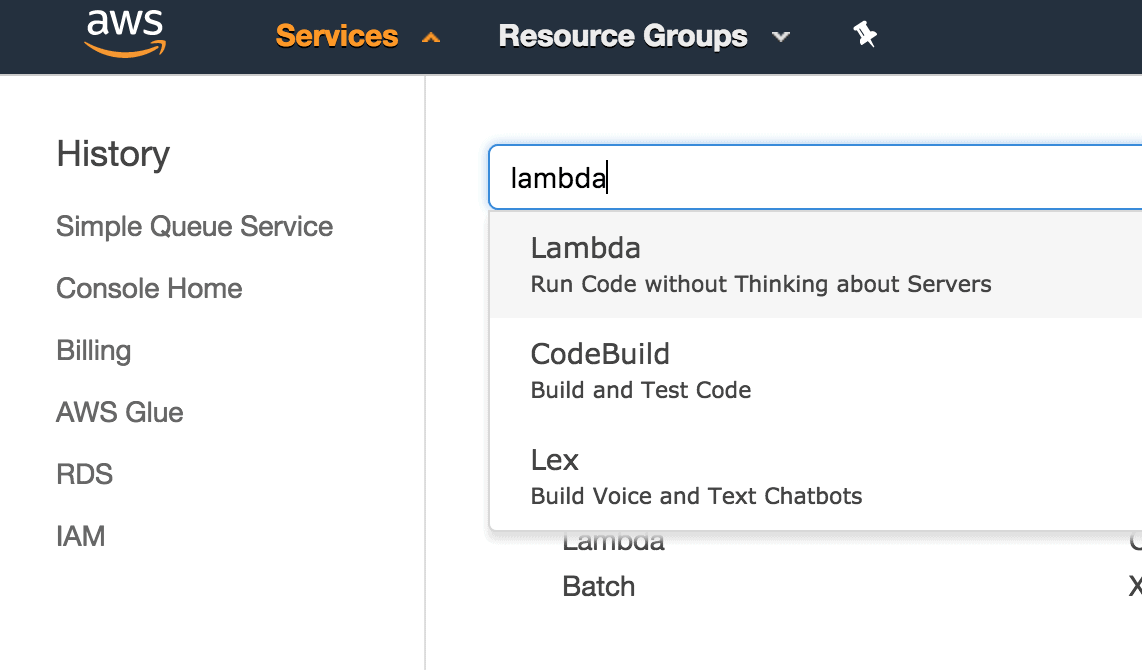Screen dimensions: 1142x670
Task: Open RDS from the History list
Action: (x=84, y=474)
